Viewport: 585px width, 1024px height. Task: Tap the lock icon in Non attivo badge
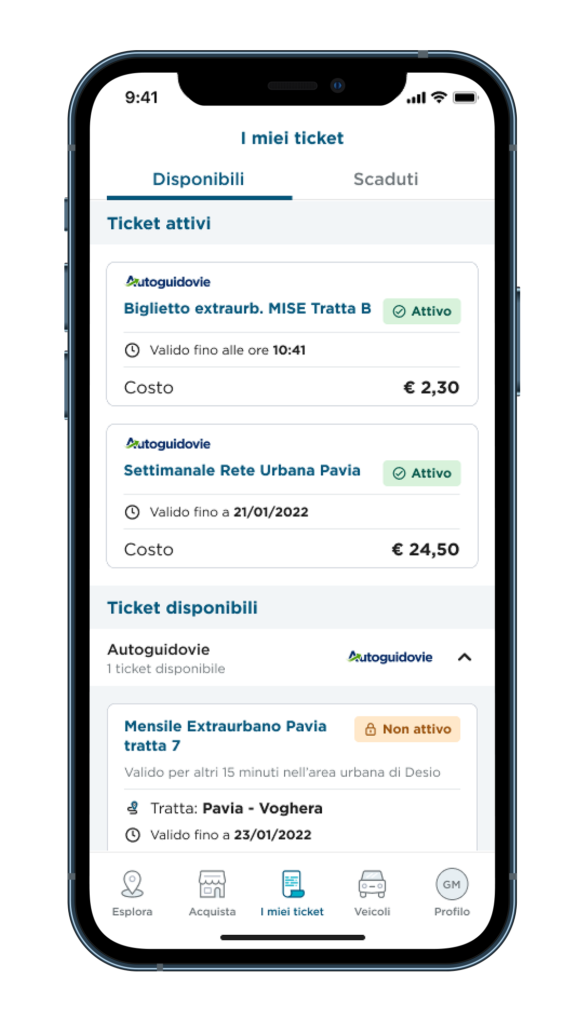click(370, 729)
